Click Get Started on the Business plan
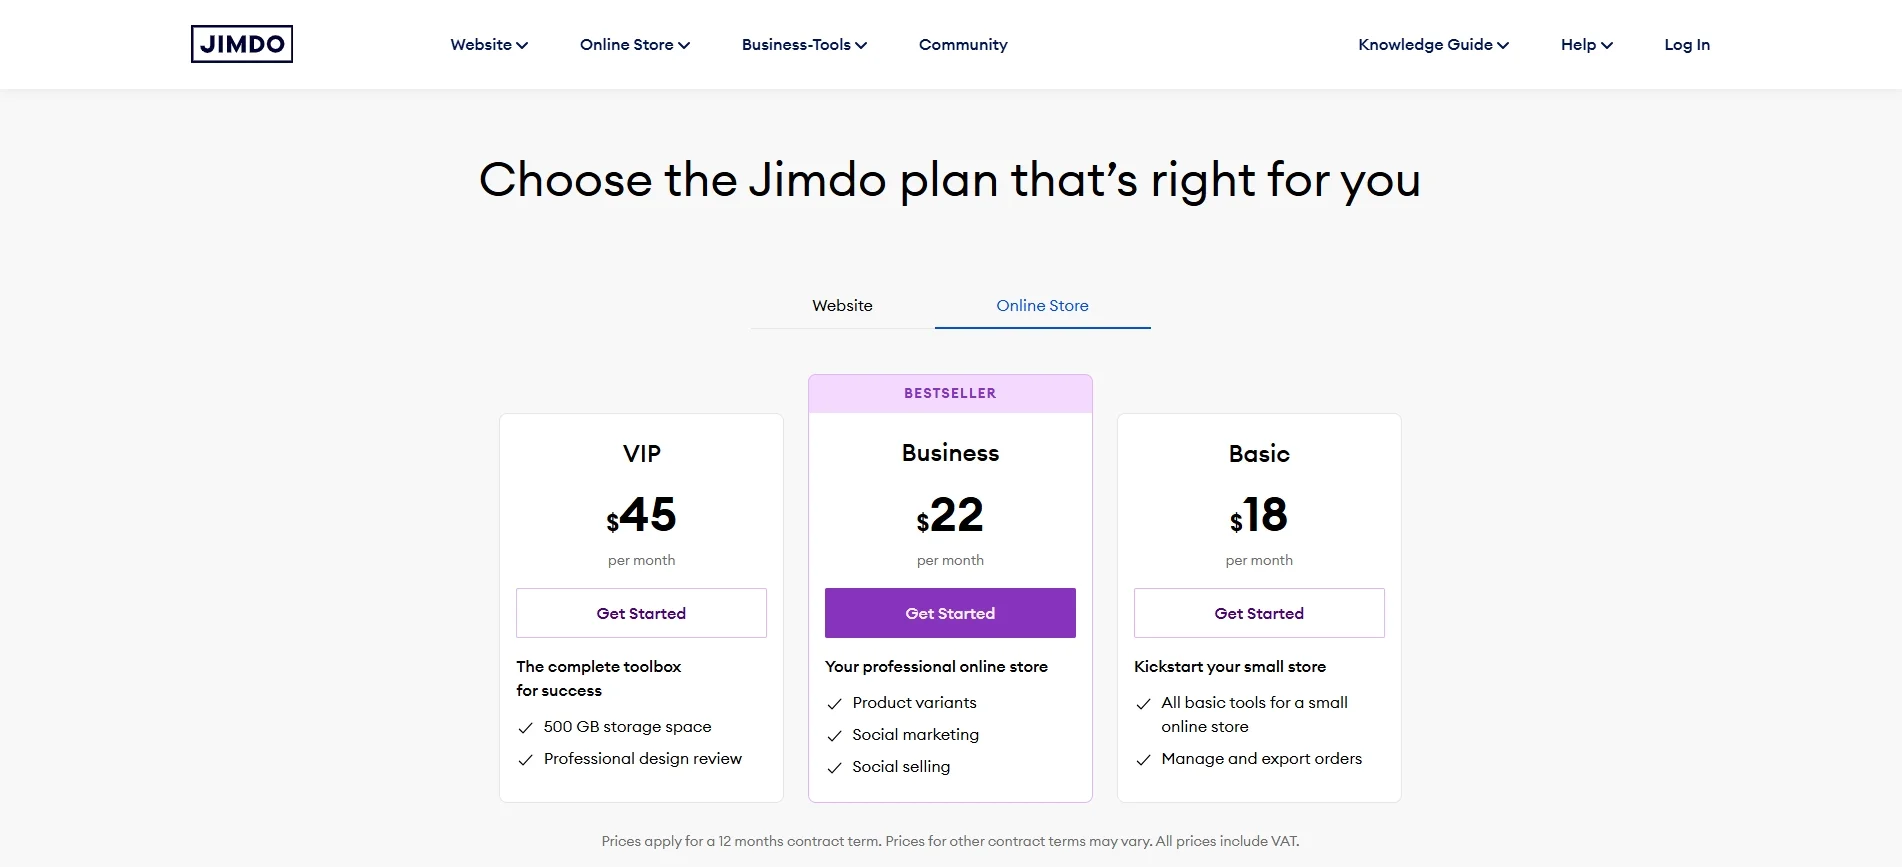 [x=949, y=613]
